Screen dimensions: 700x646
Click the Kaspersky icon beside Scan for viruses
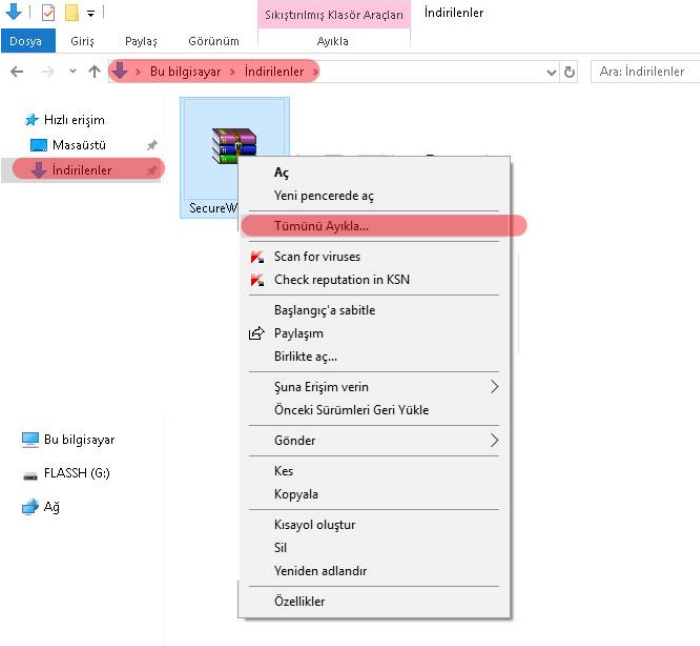click(x=257, y=257)
